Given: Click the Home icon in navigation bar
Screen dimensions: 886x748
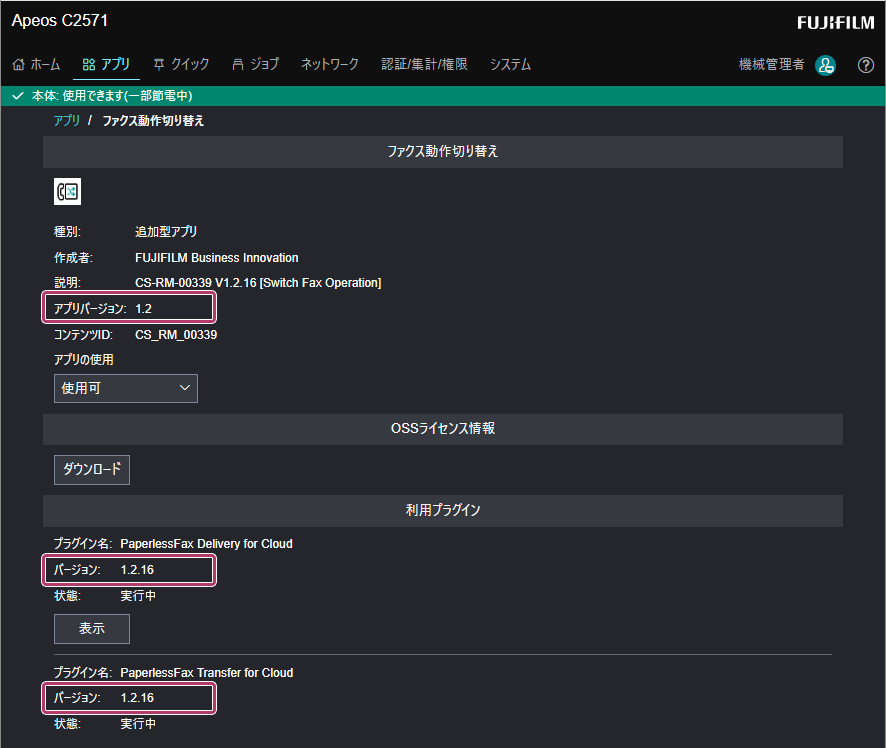Looking at the screenshot, I should pyautogui.click(x=19, y=64).
